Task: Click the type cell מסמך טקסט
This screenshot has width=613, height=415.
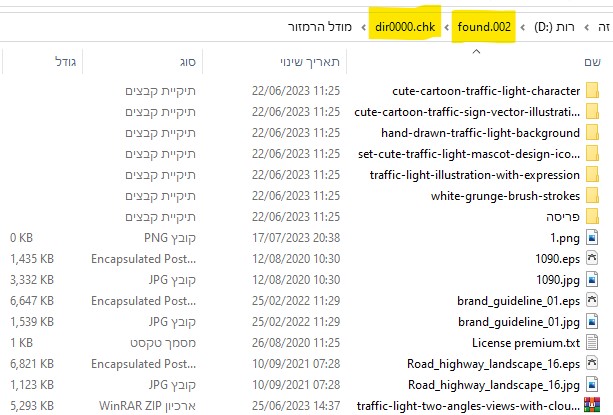Action: [163, 343]
